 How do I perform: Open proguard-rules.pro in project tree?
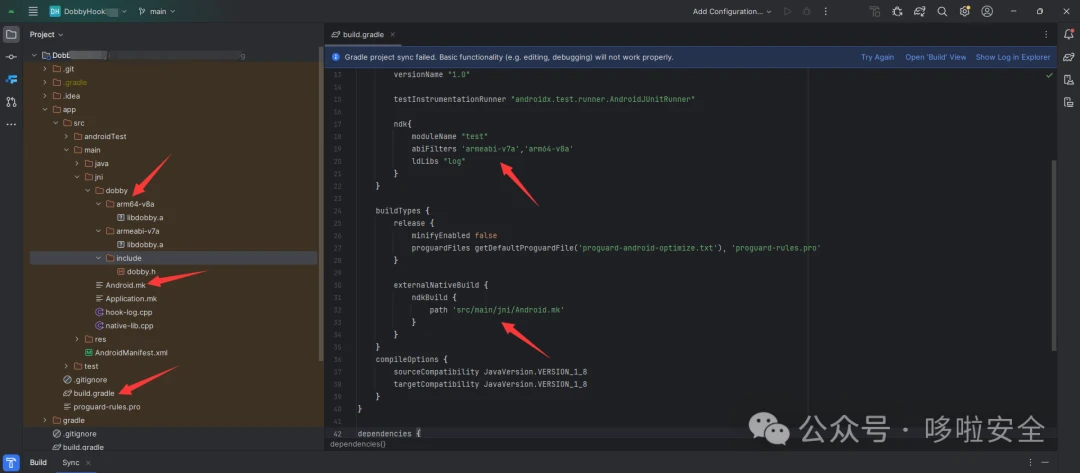coord(107,407)
